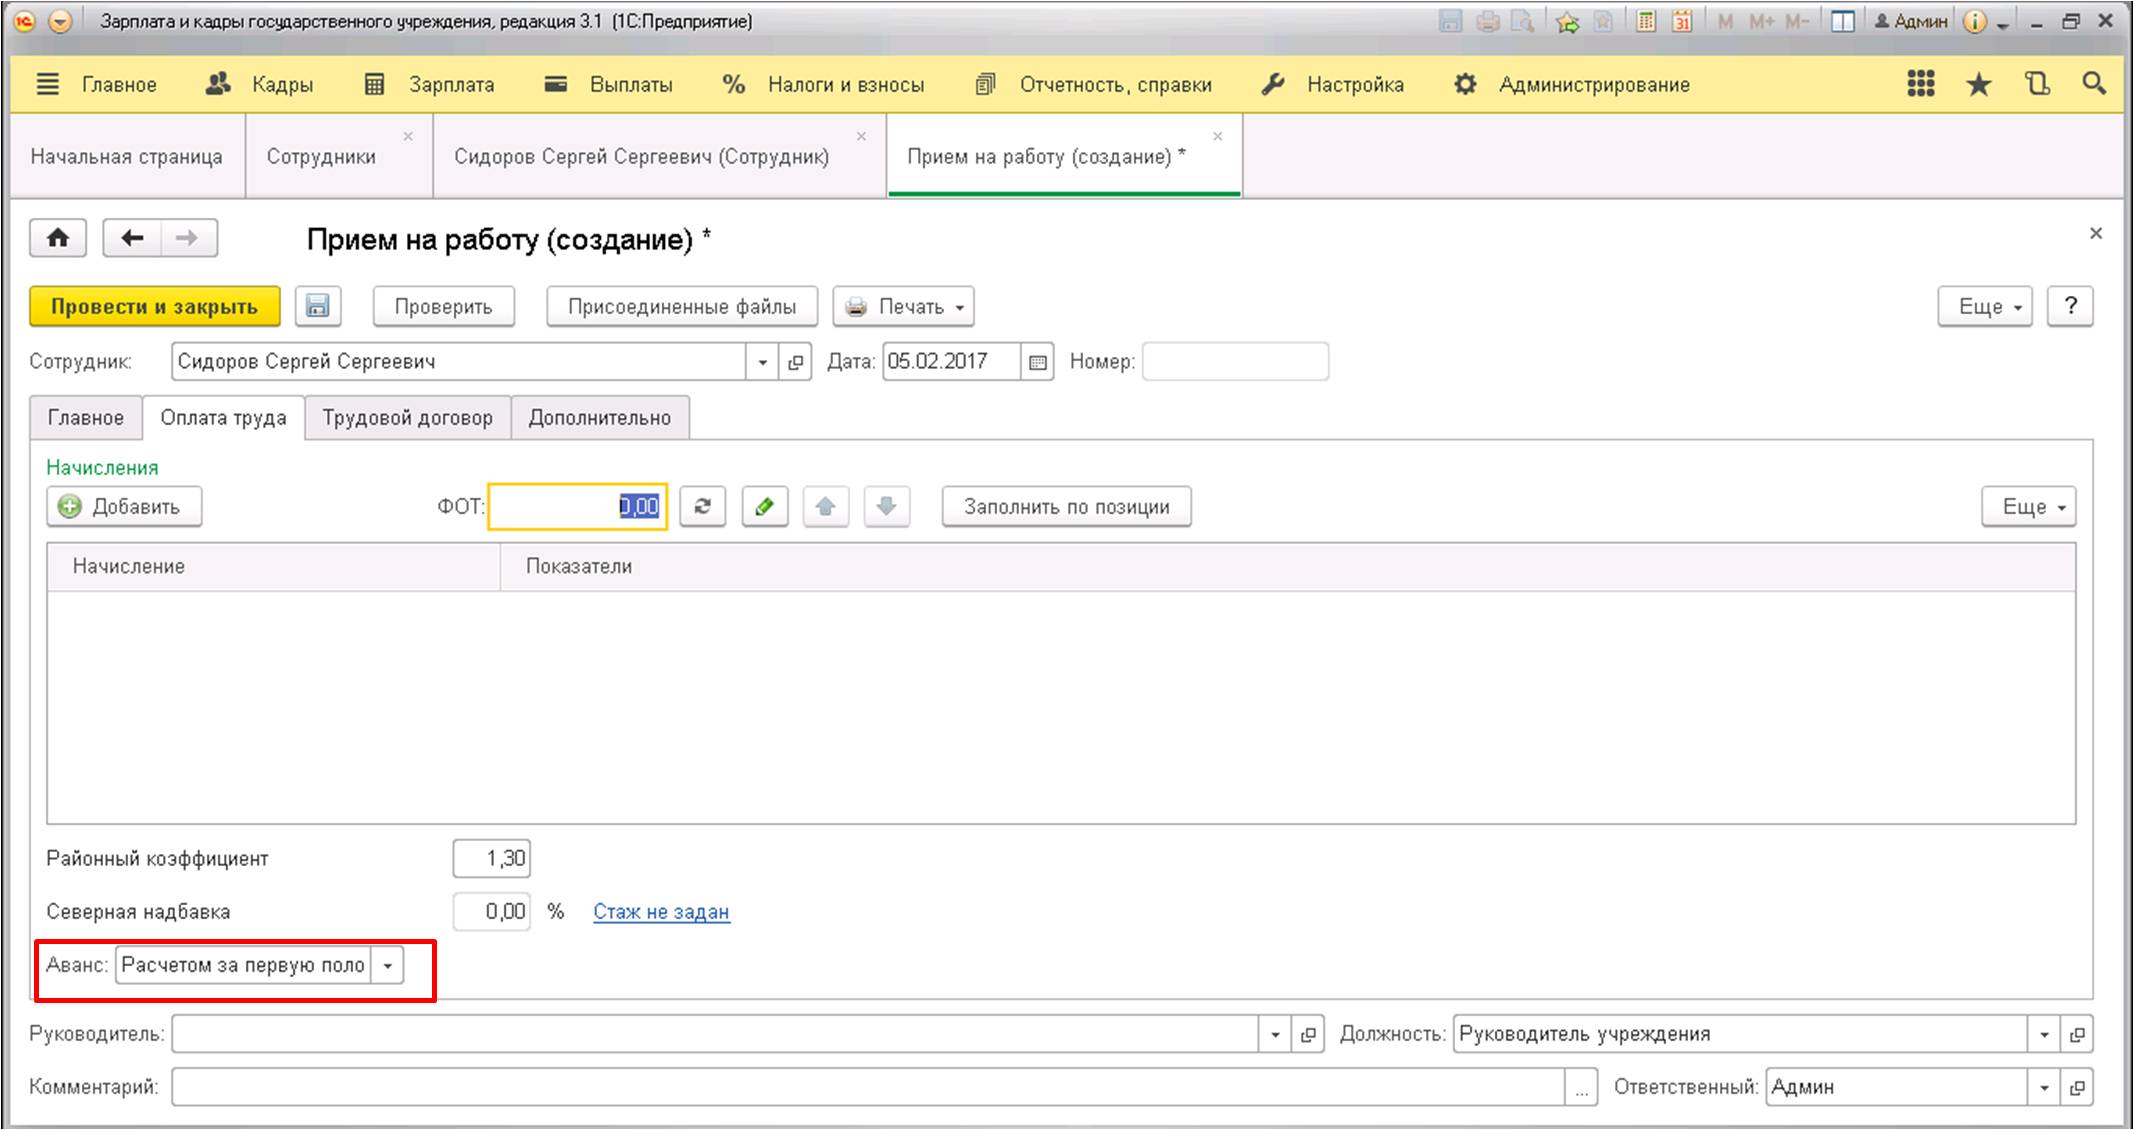Image resolution: width=2134 pixels, height=1130 pixels.
Task: Click the Районный коэффициент field
Action: tap(492, 858)
